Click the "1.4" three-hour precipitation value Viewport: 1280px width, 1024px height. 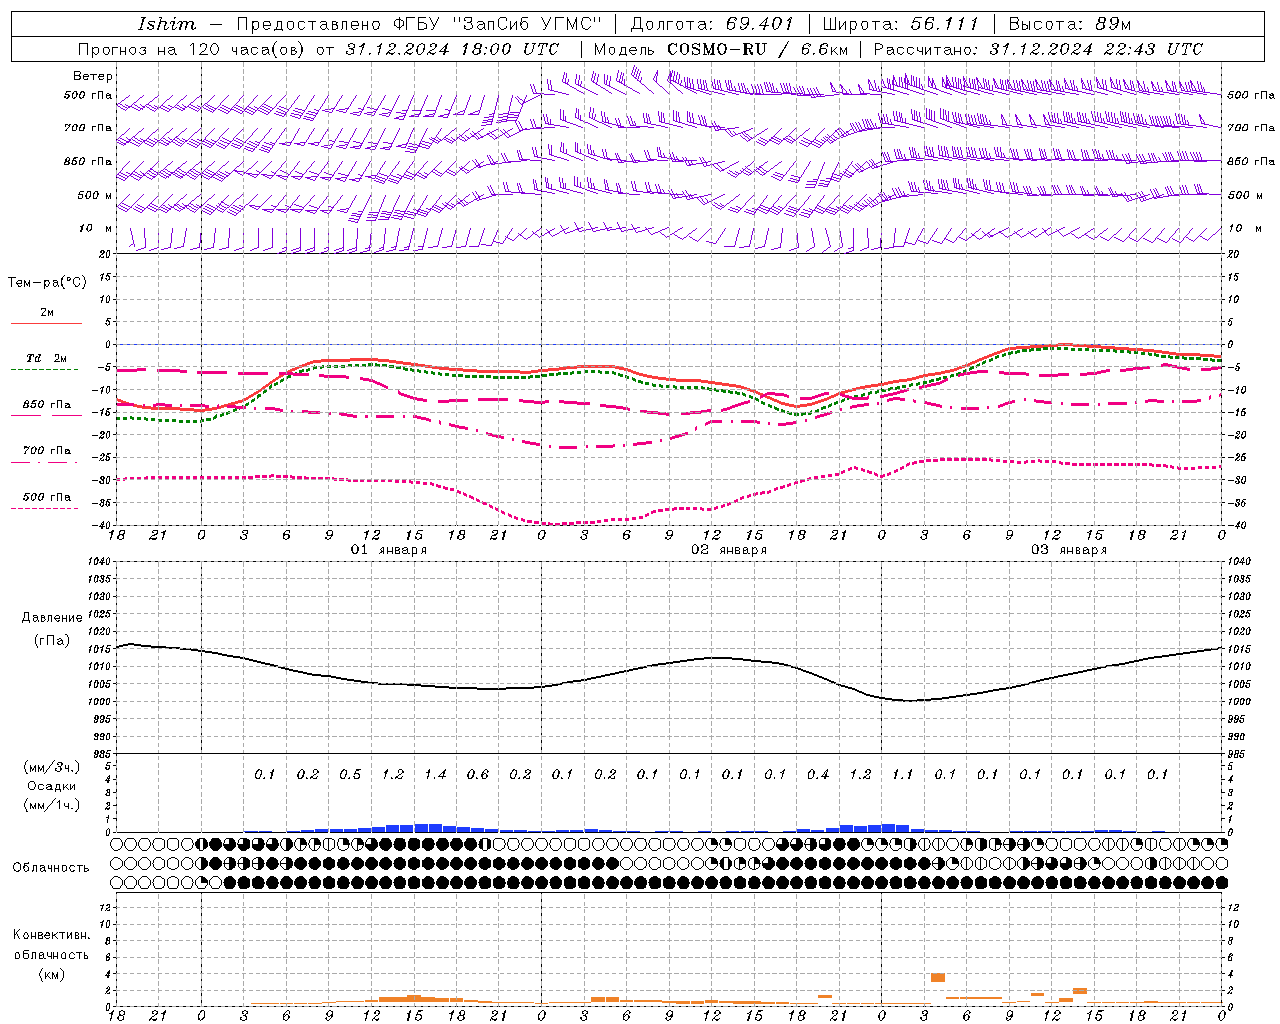coord(435,775)
